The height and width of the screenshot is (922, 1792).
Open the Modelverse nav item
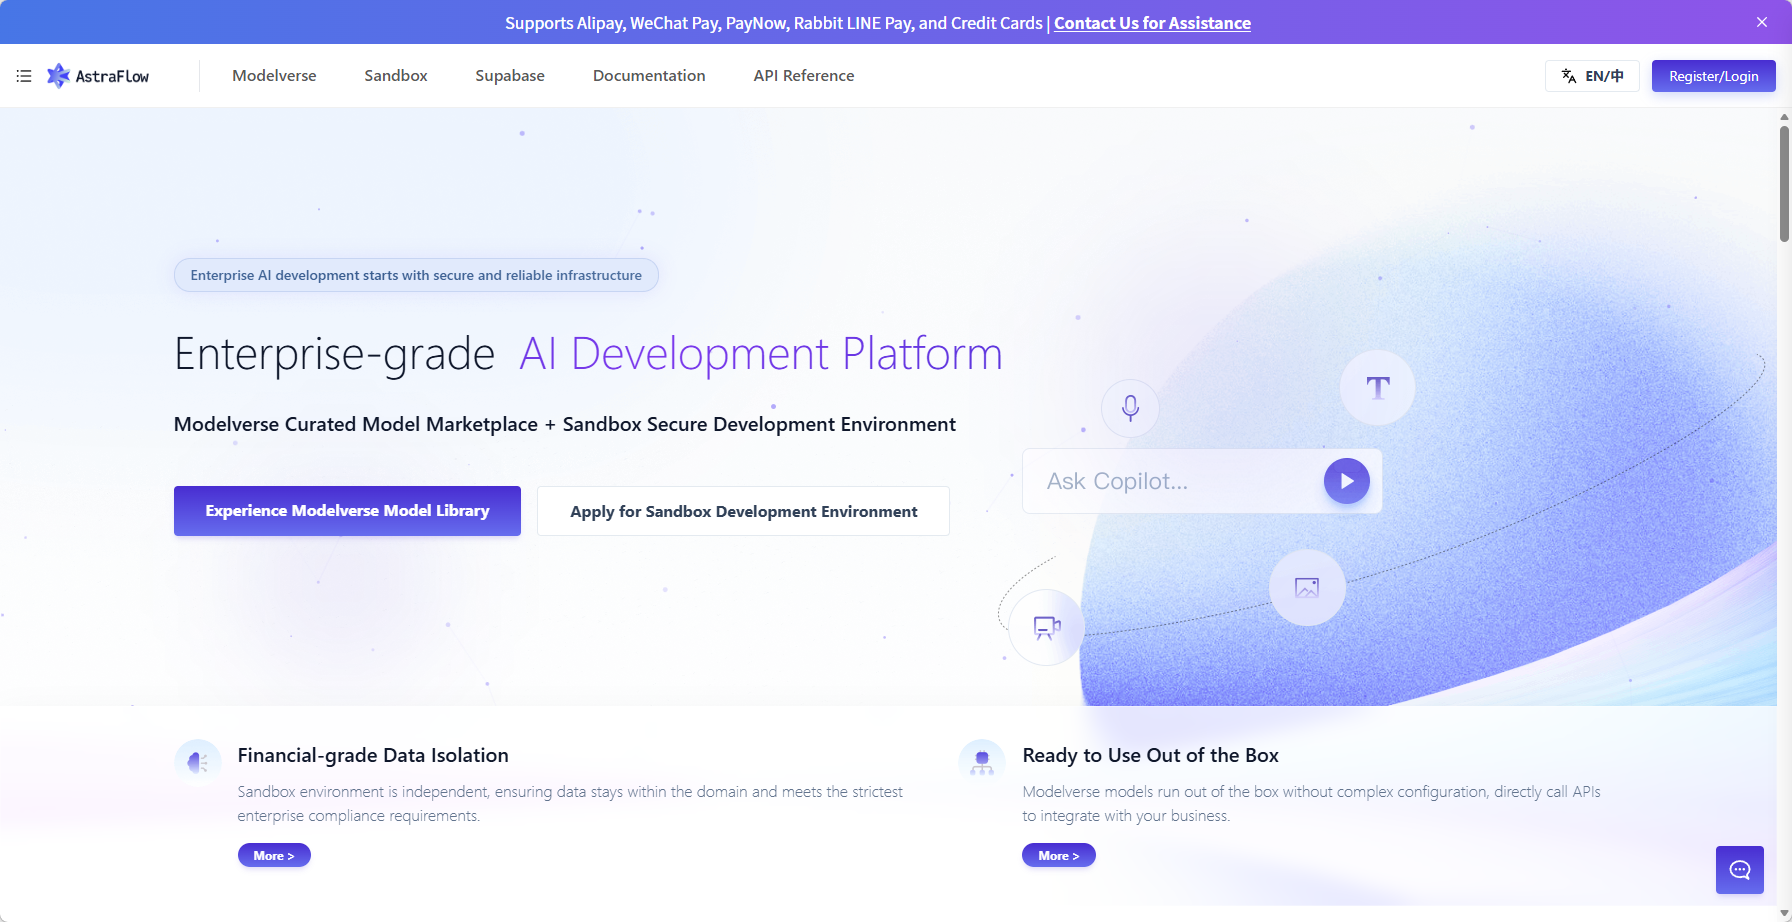tap(274, 76)
